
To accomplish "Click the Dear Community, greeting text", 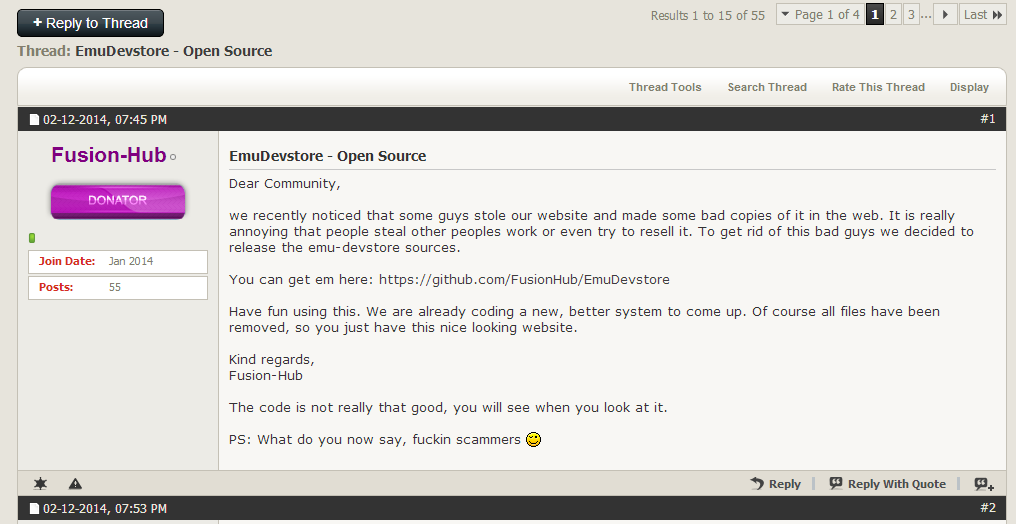I will pyautogui.click(x=284, y=184).
